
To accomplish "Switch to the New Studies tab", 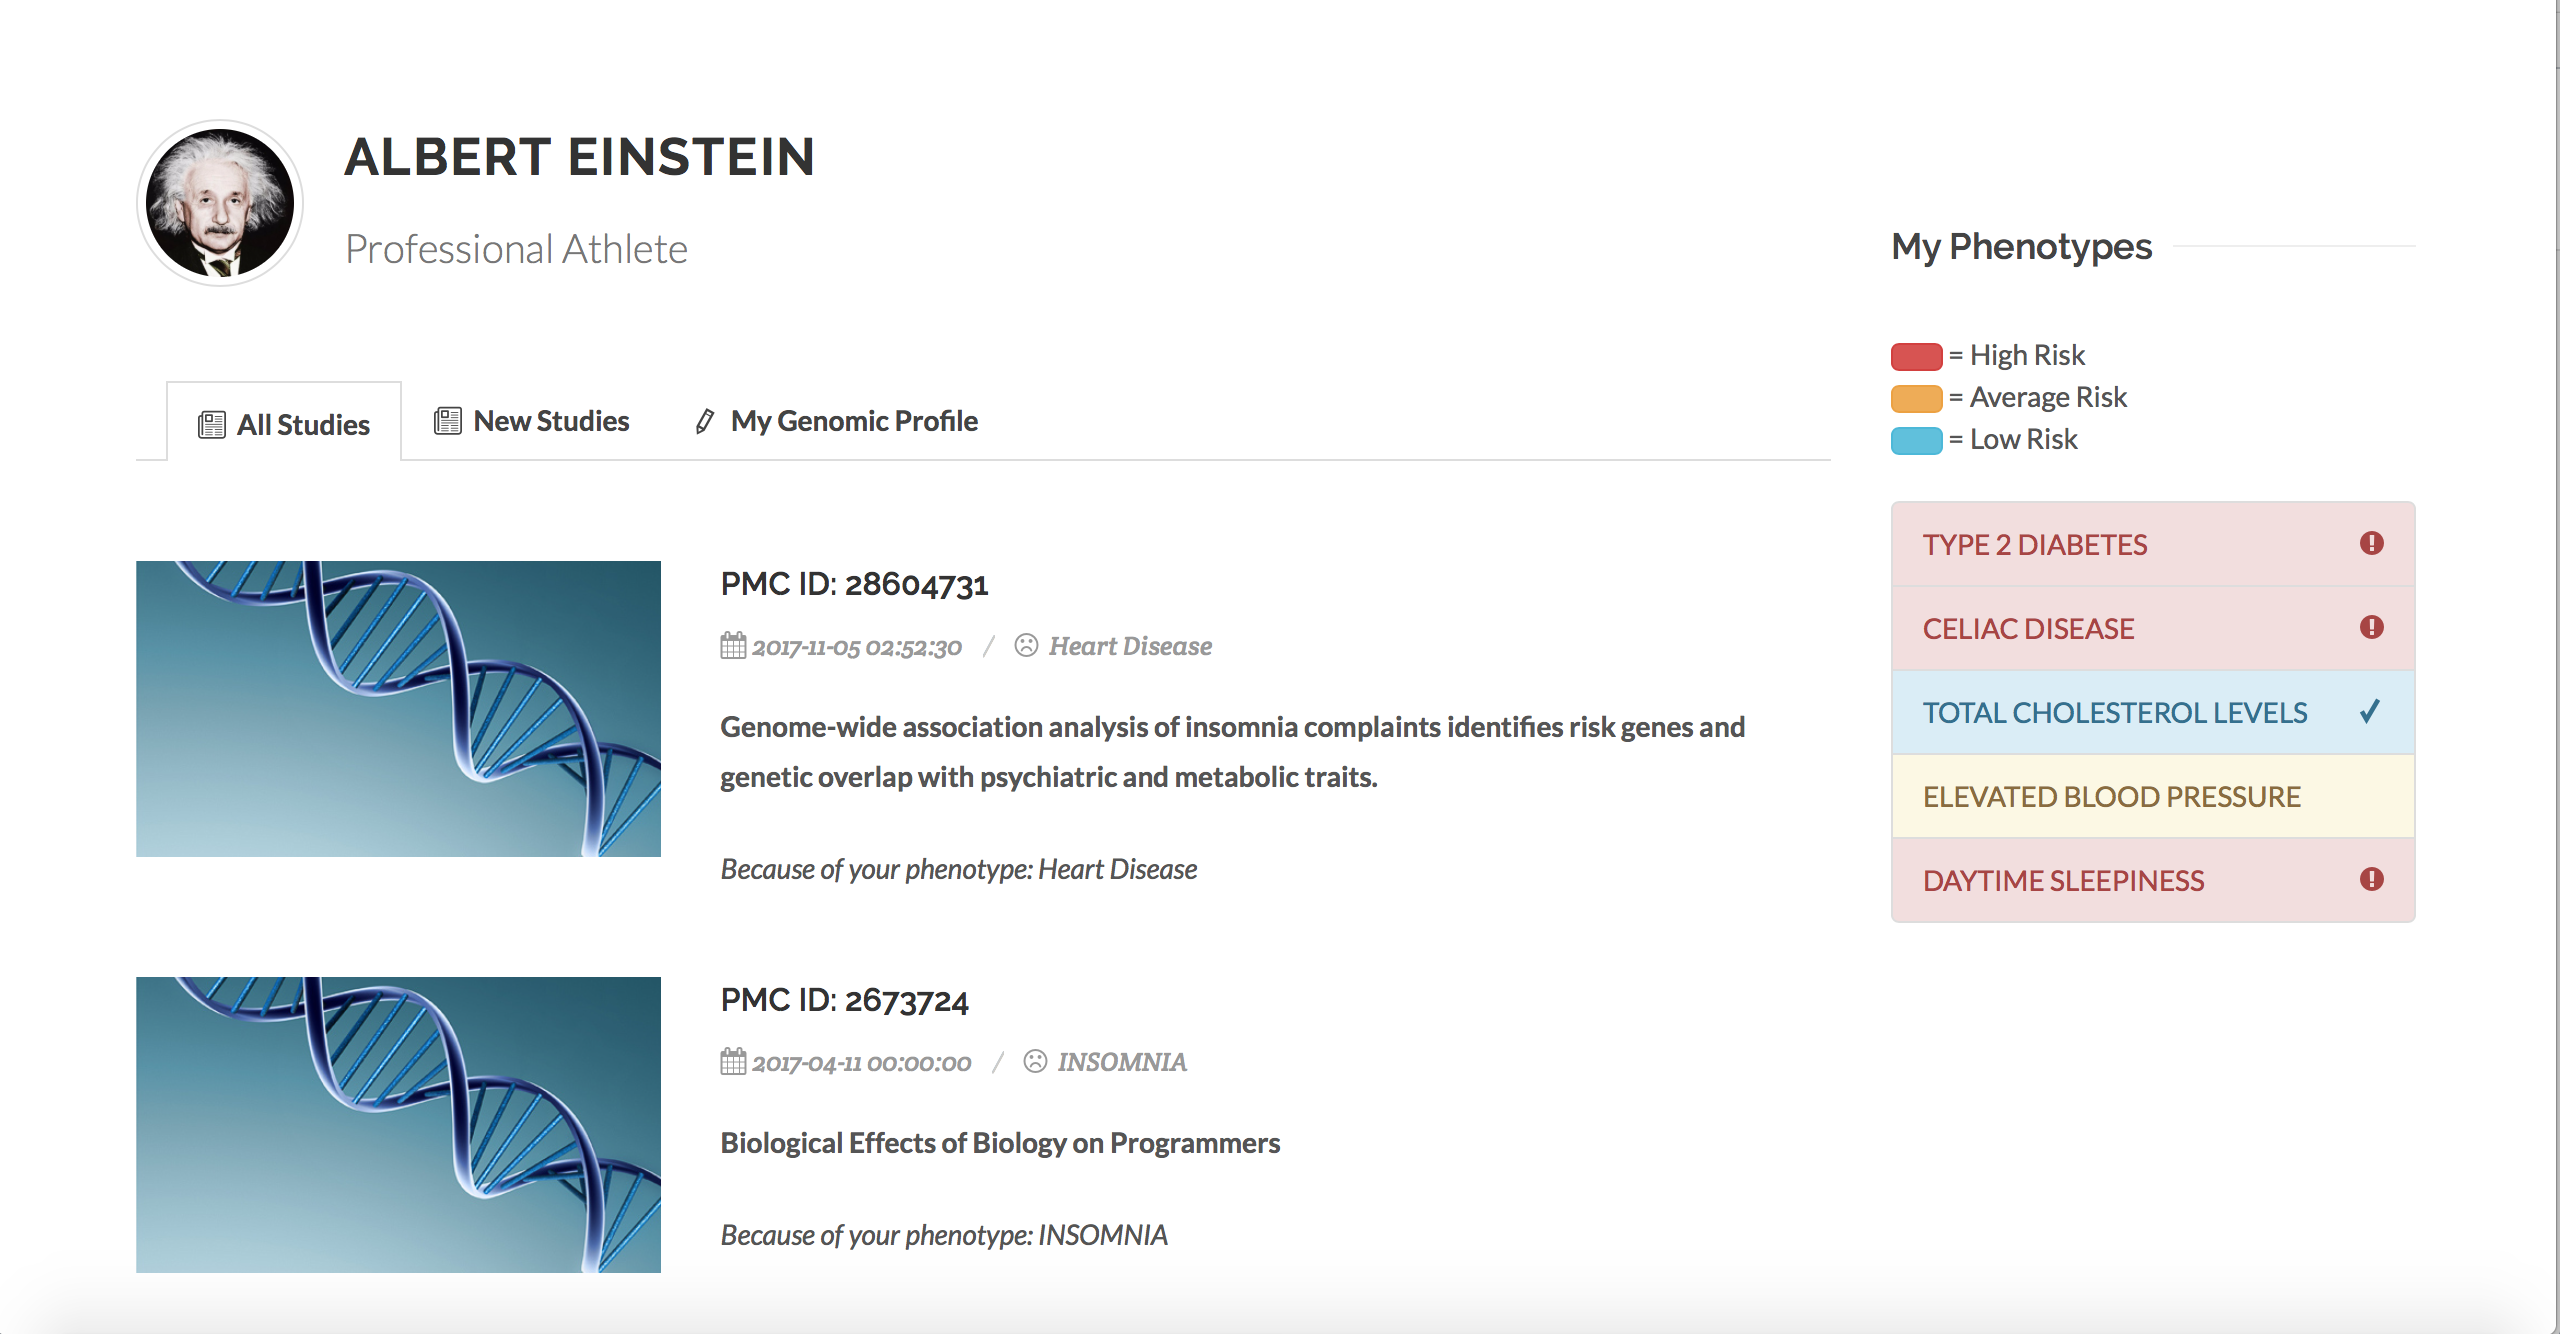I will point(532,421).
